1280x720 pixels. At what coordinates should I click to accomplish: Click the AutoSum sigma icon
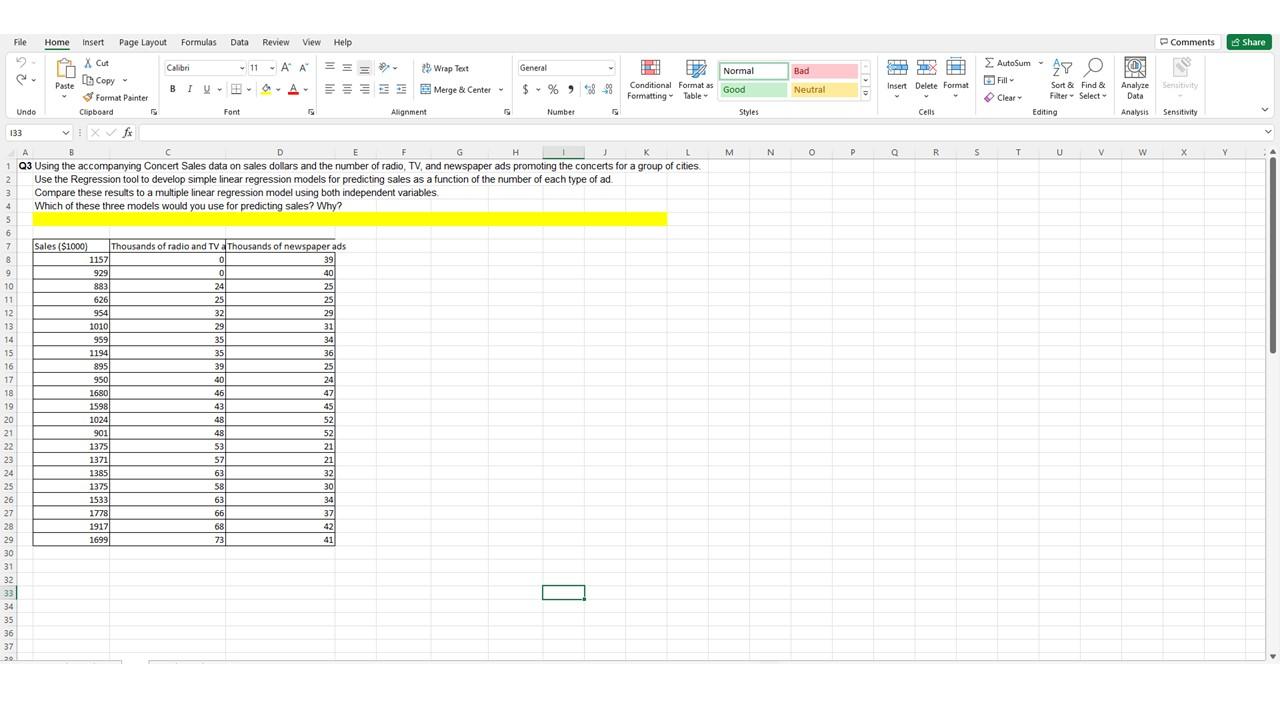989,63
